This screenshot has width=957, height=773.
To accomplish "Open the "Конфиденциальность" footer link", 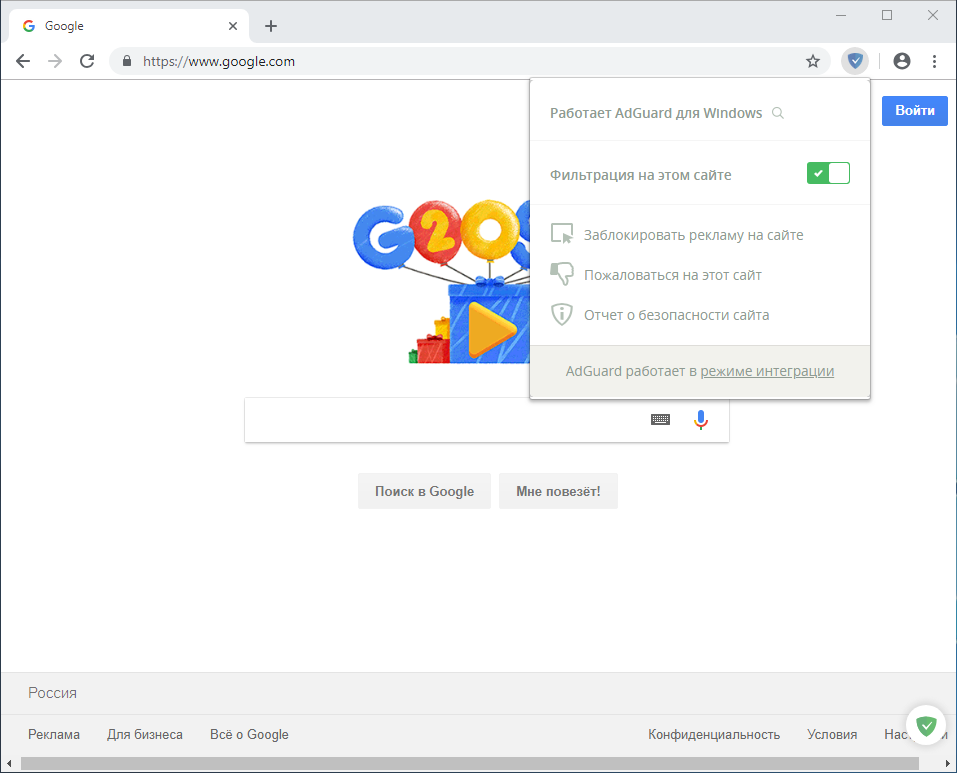I will [713, 735].
